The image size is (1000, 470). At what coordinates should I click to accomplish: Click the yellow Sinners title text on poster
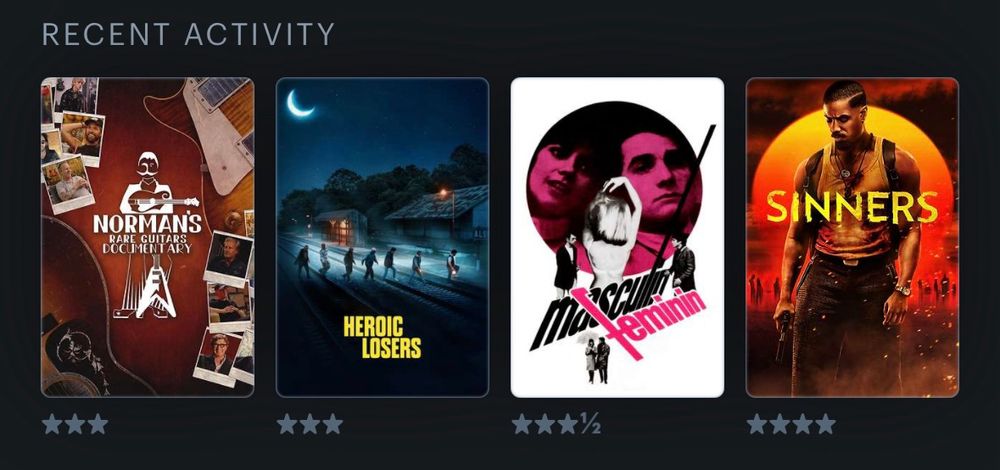coord(852,208)
